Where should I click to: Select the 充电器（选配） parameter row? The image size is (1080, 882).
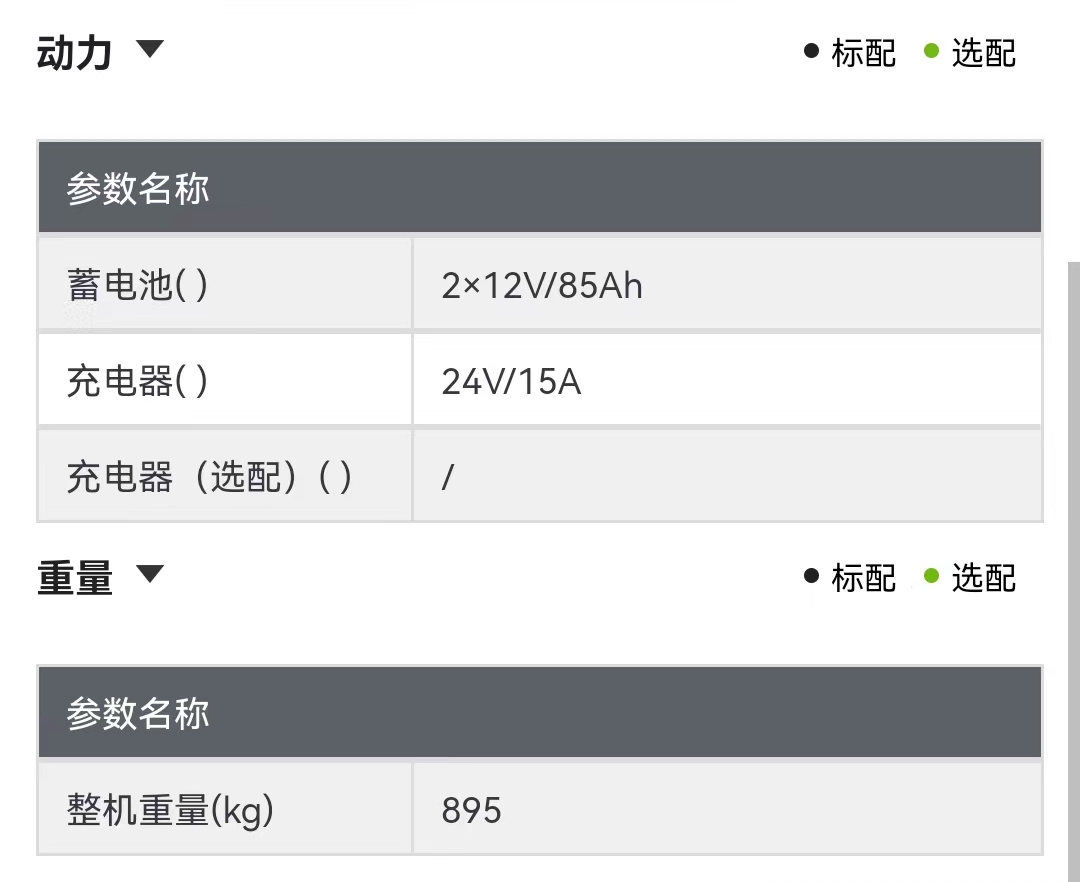pos(540,475)
